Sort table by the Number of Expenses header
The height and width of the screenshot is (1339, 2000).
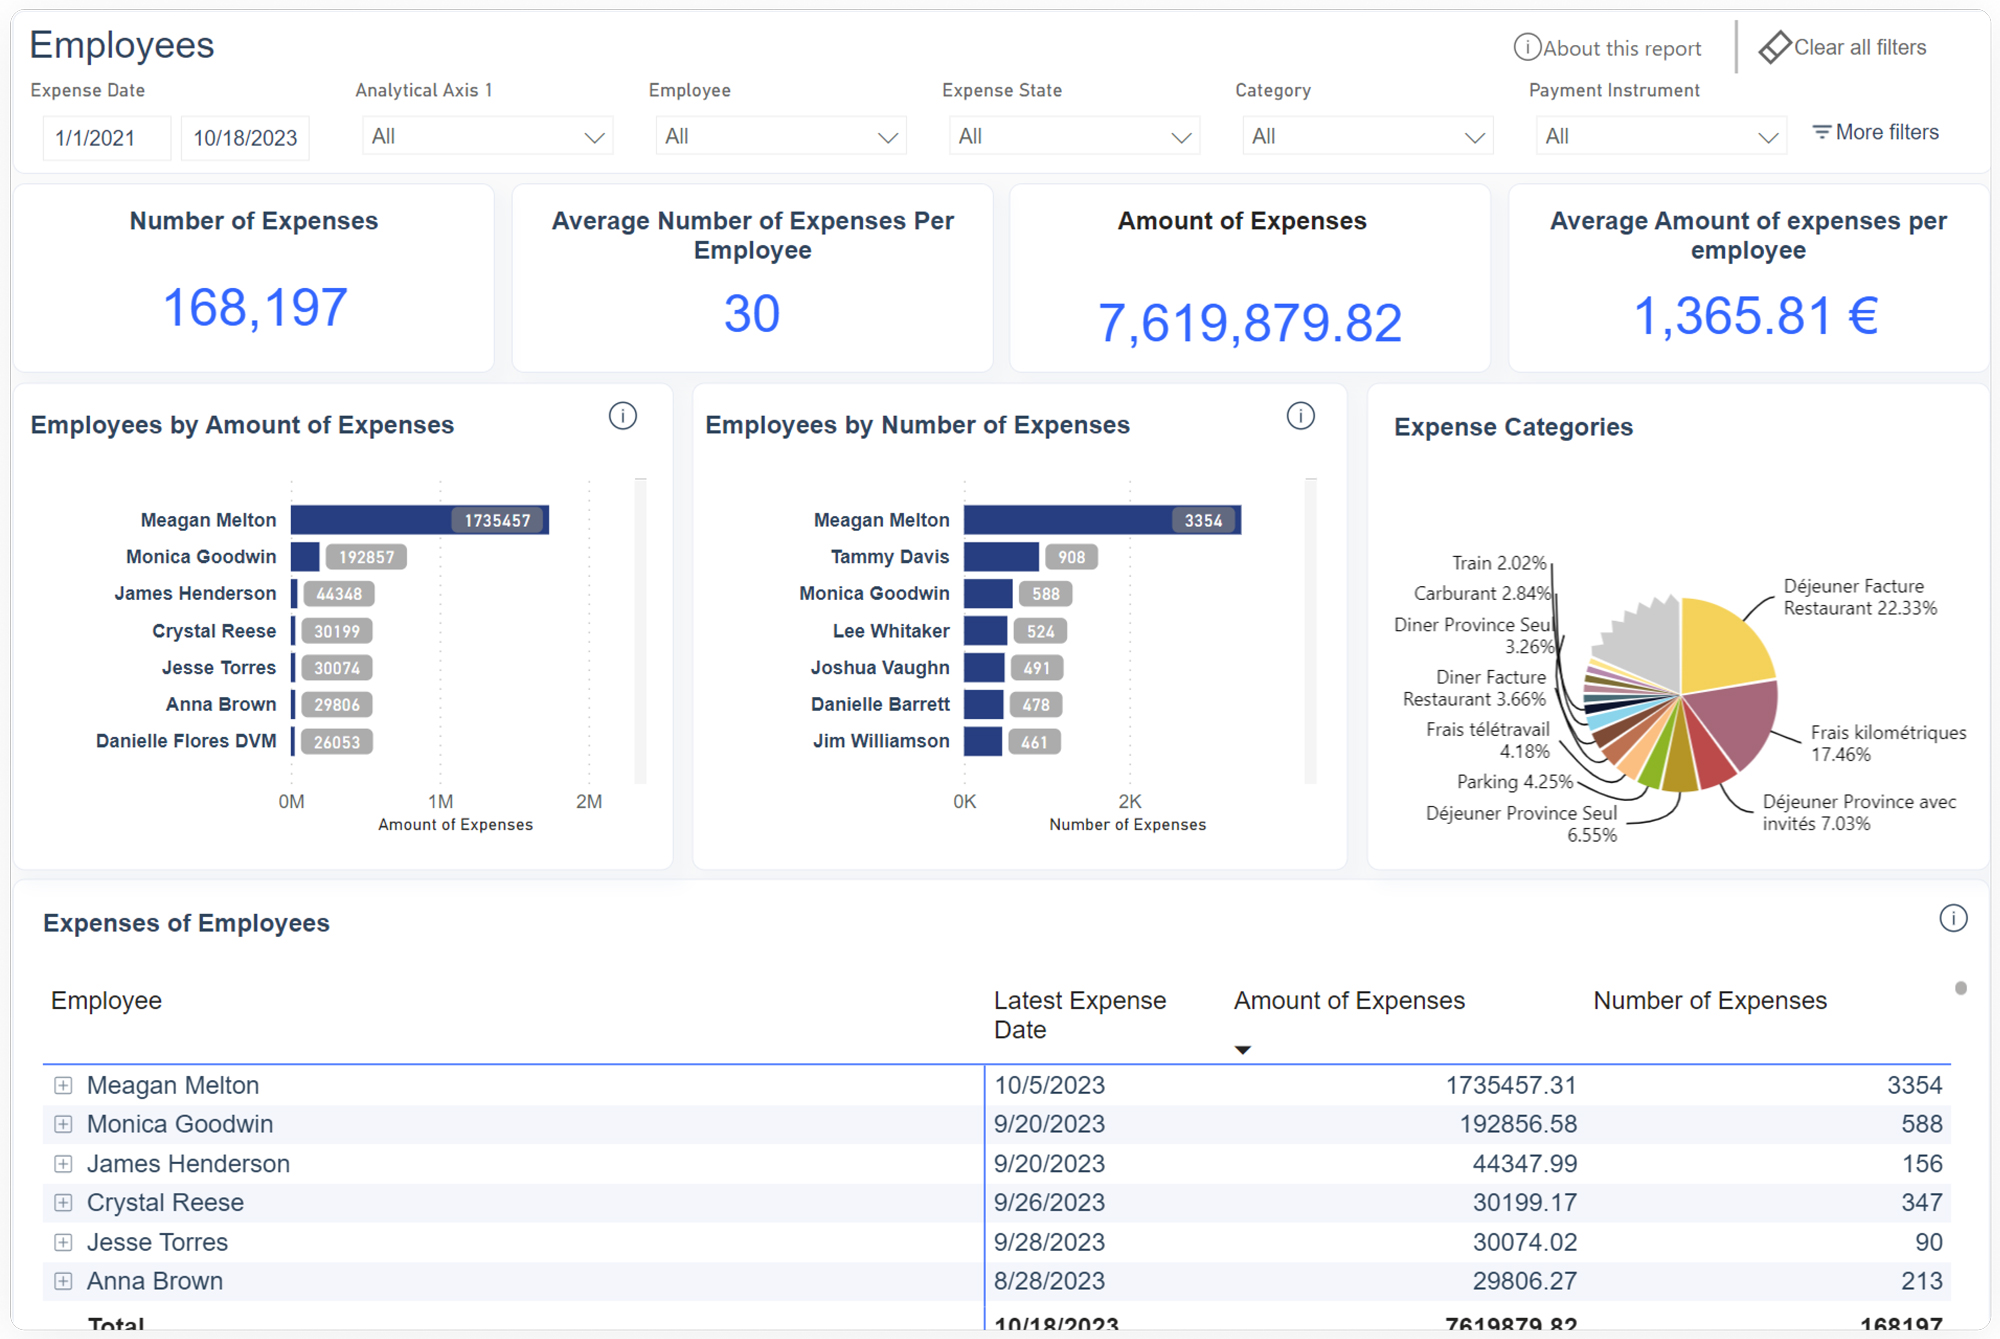1709,1000
